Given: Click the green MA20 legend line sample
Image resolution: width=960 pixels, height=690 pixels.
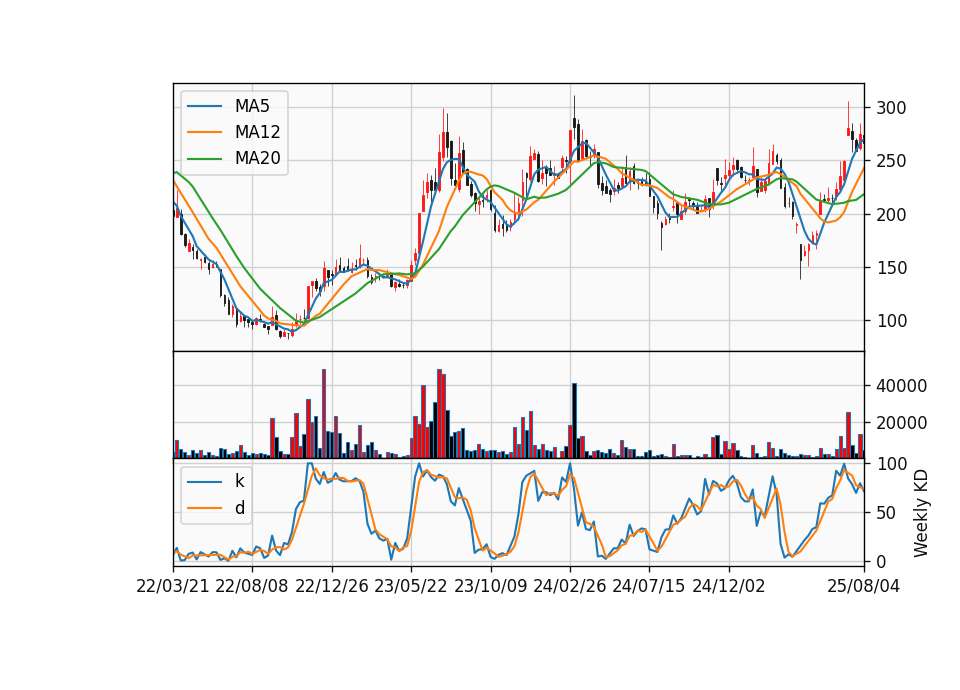Looking at the screenshot, I should click(204, 159).
